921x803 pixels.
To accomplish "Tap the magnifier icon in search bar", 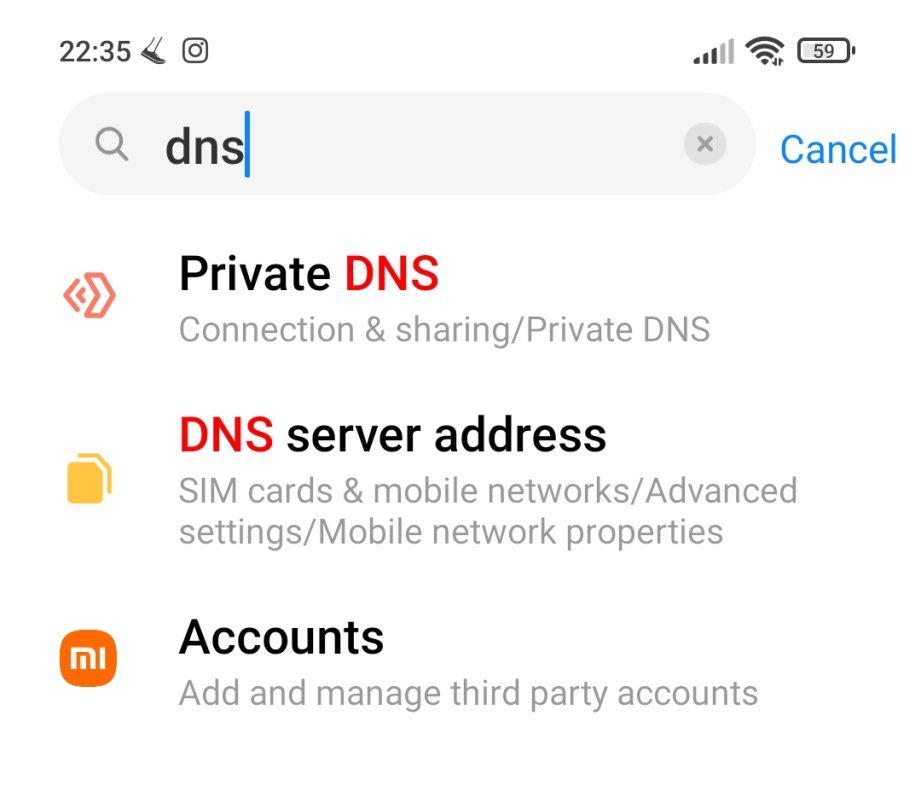I will (x=112, y=146).
